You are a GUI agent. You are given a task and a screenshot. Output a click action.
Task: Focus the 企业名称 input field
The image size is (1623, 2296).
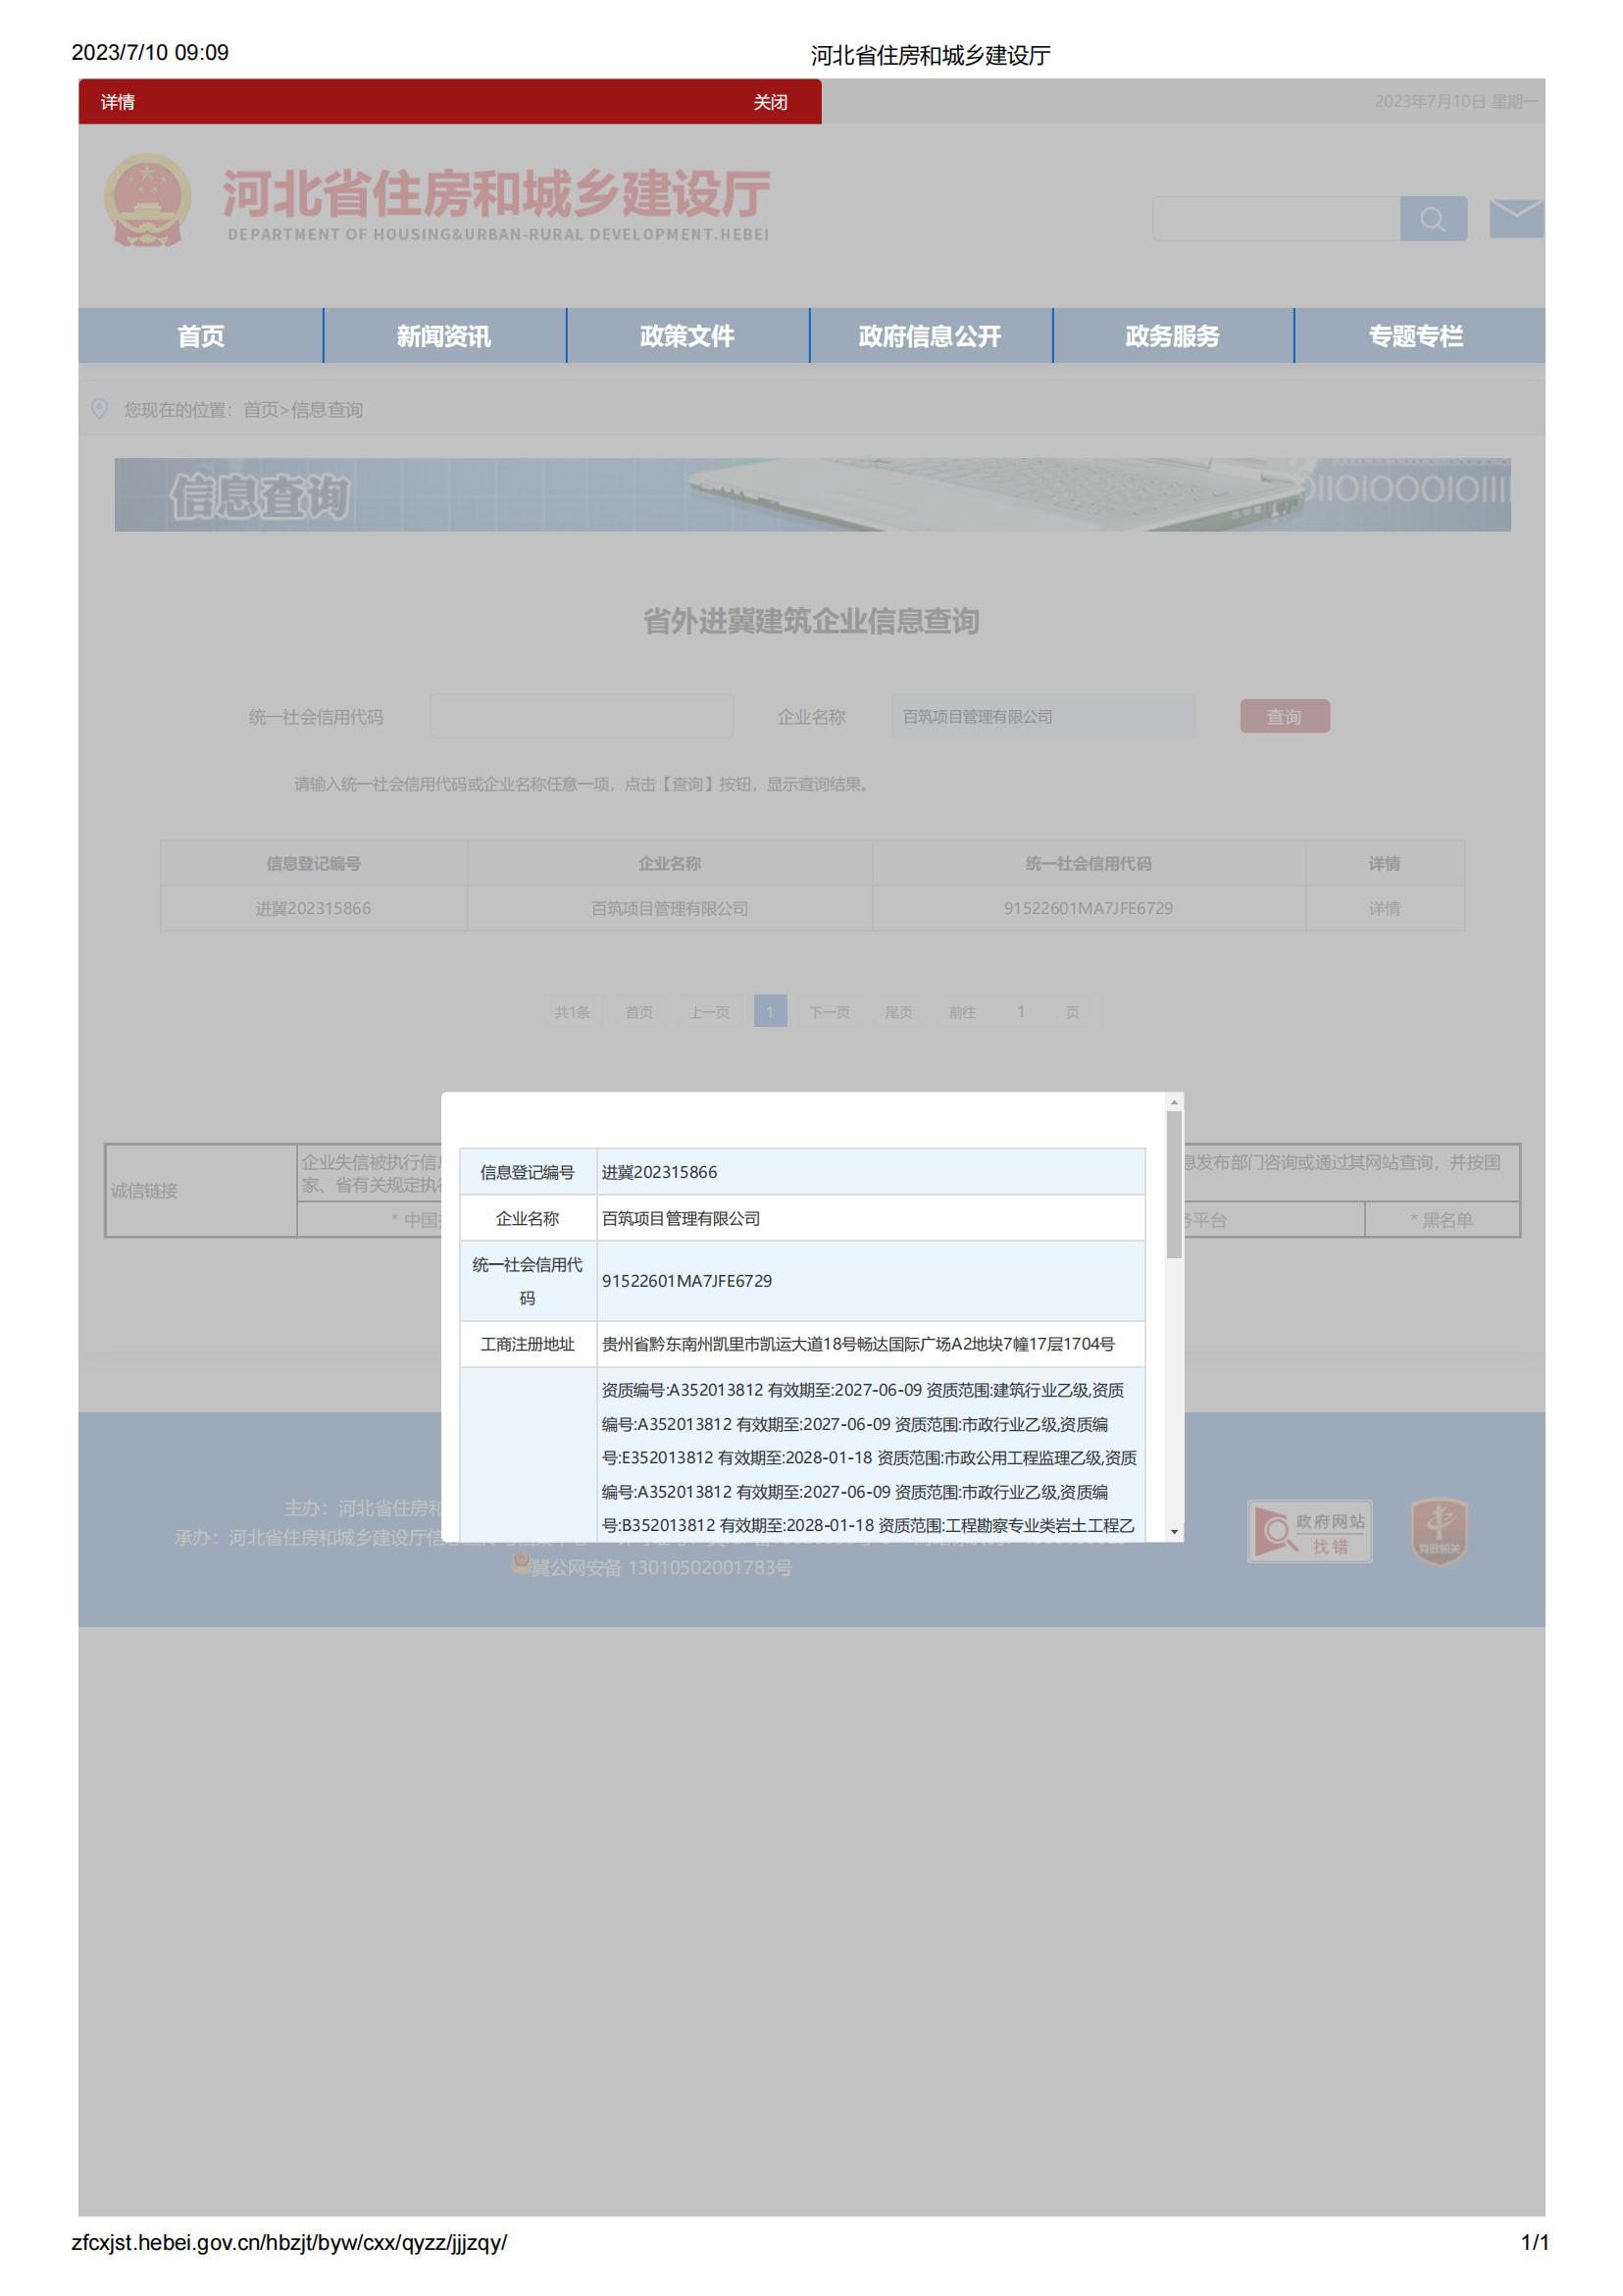point(1042,716)
